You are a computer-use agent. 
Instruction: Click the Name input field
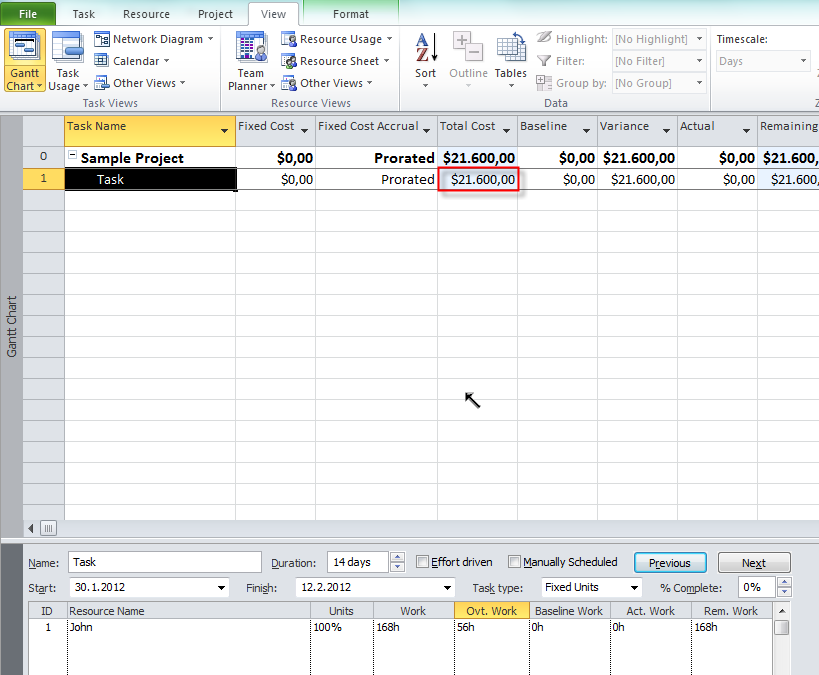tap(164, 562)
